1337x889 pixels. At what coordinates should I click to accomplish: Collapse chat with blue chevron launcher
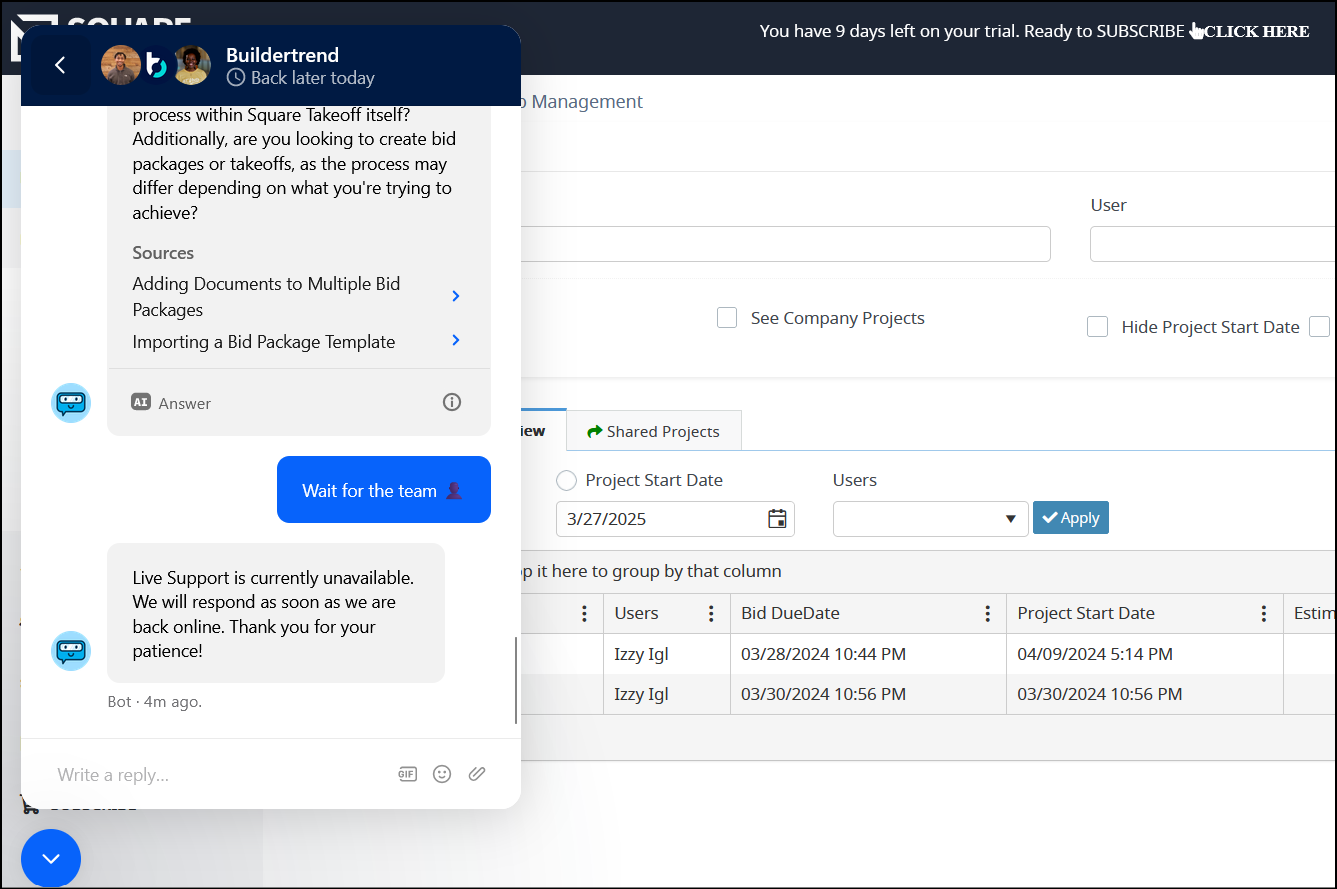pyautogui.click(x=51, y=859)
